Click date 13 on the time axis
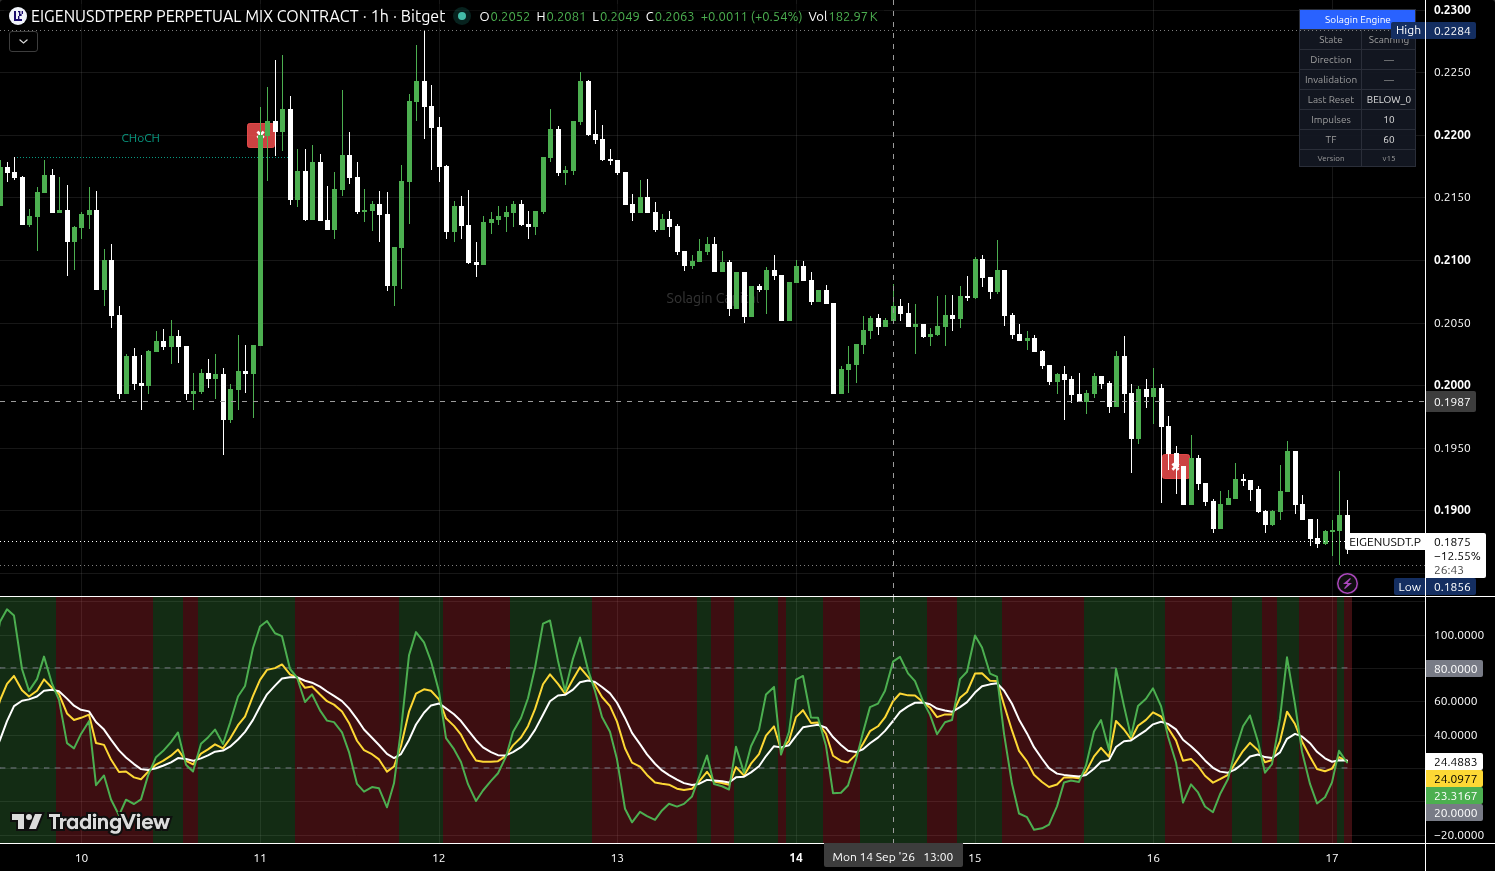This screenshot has height=871, width=1495. (x=617, y=858)
